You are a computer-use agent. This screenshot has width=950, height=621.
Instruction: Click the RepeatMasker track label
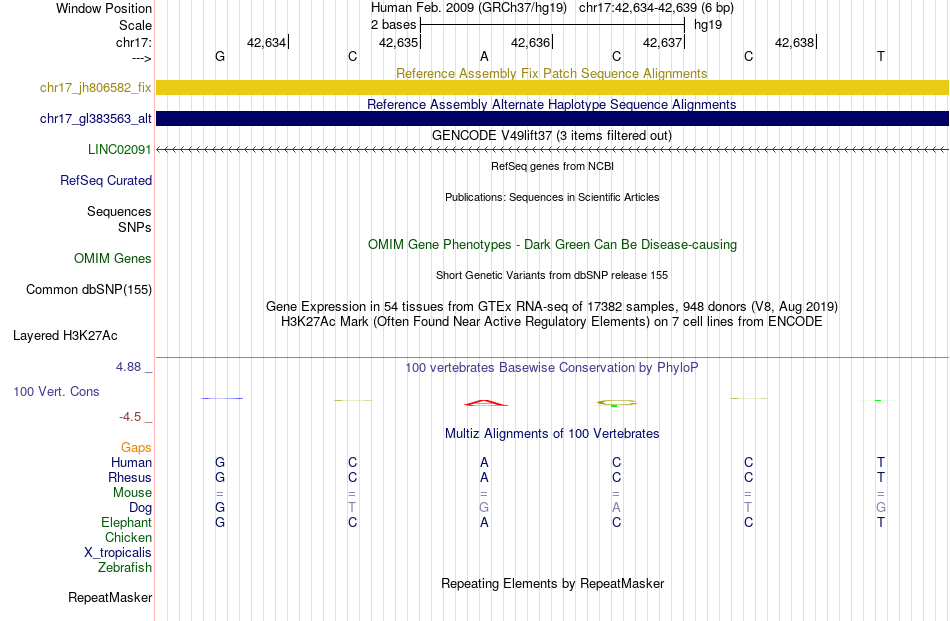[x=110, y=597]
